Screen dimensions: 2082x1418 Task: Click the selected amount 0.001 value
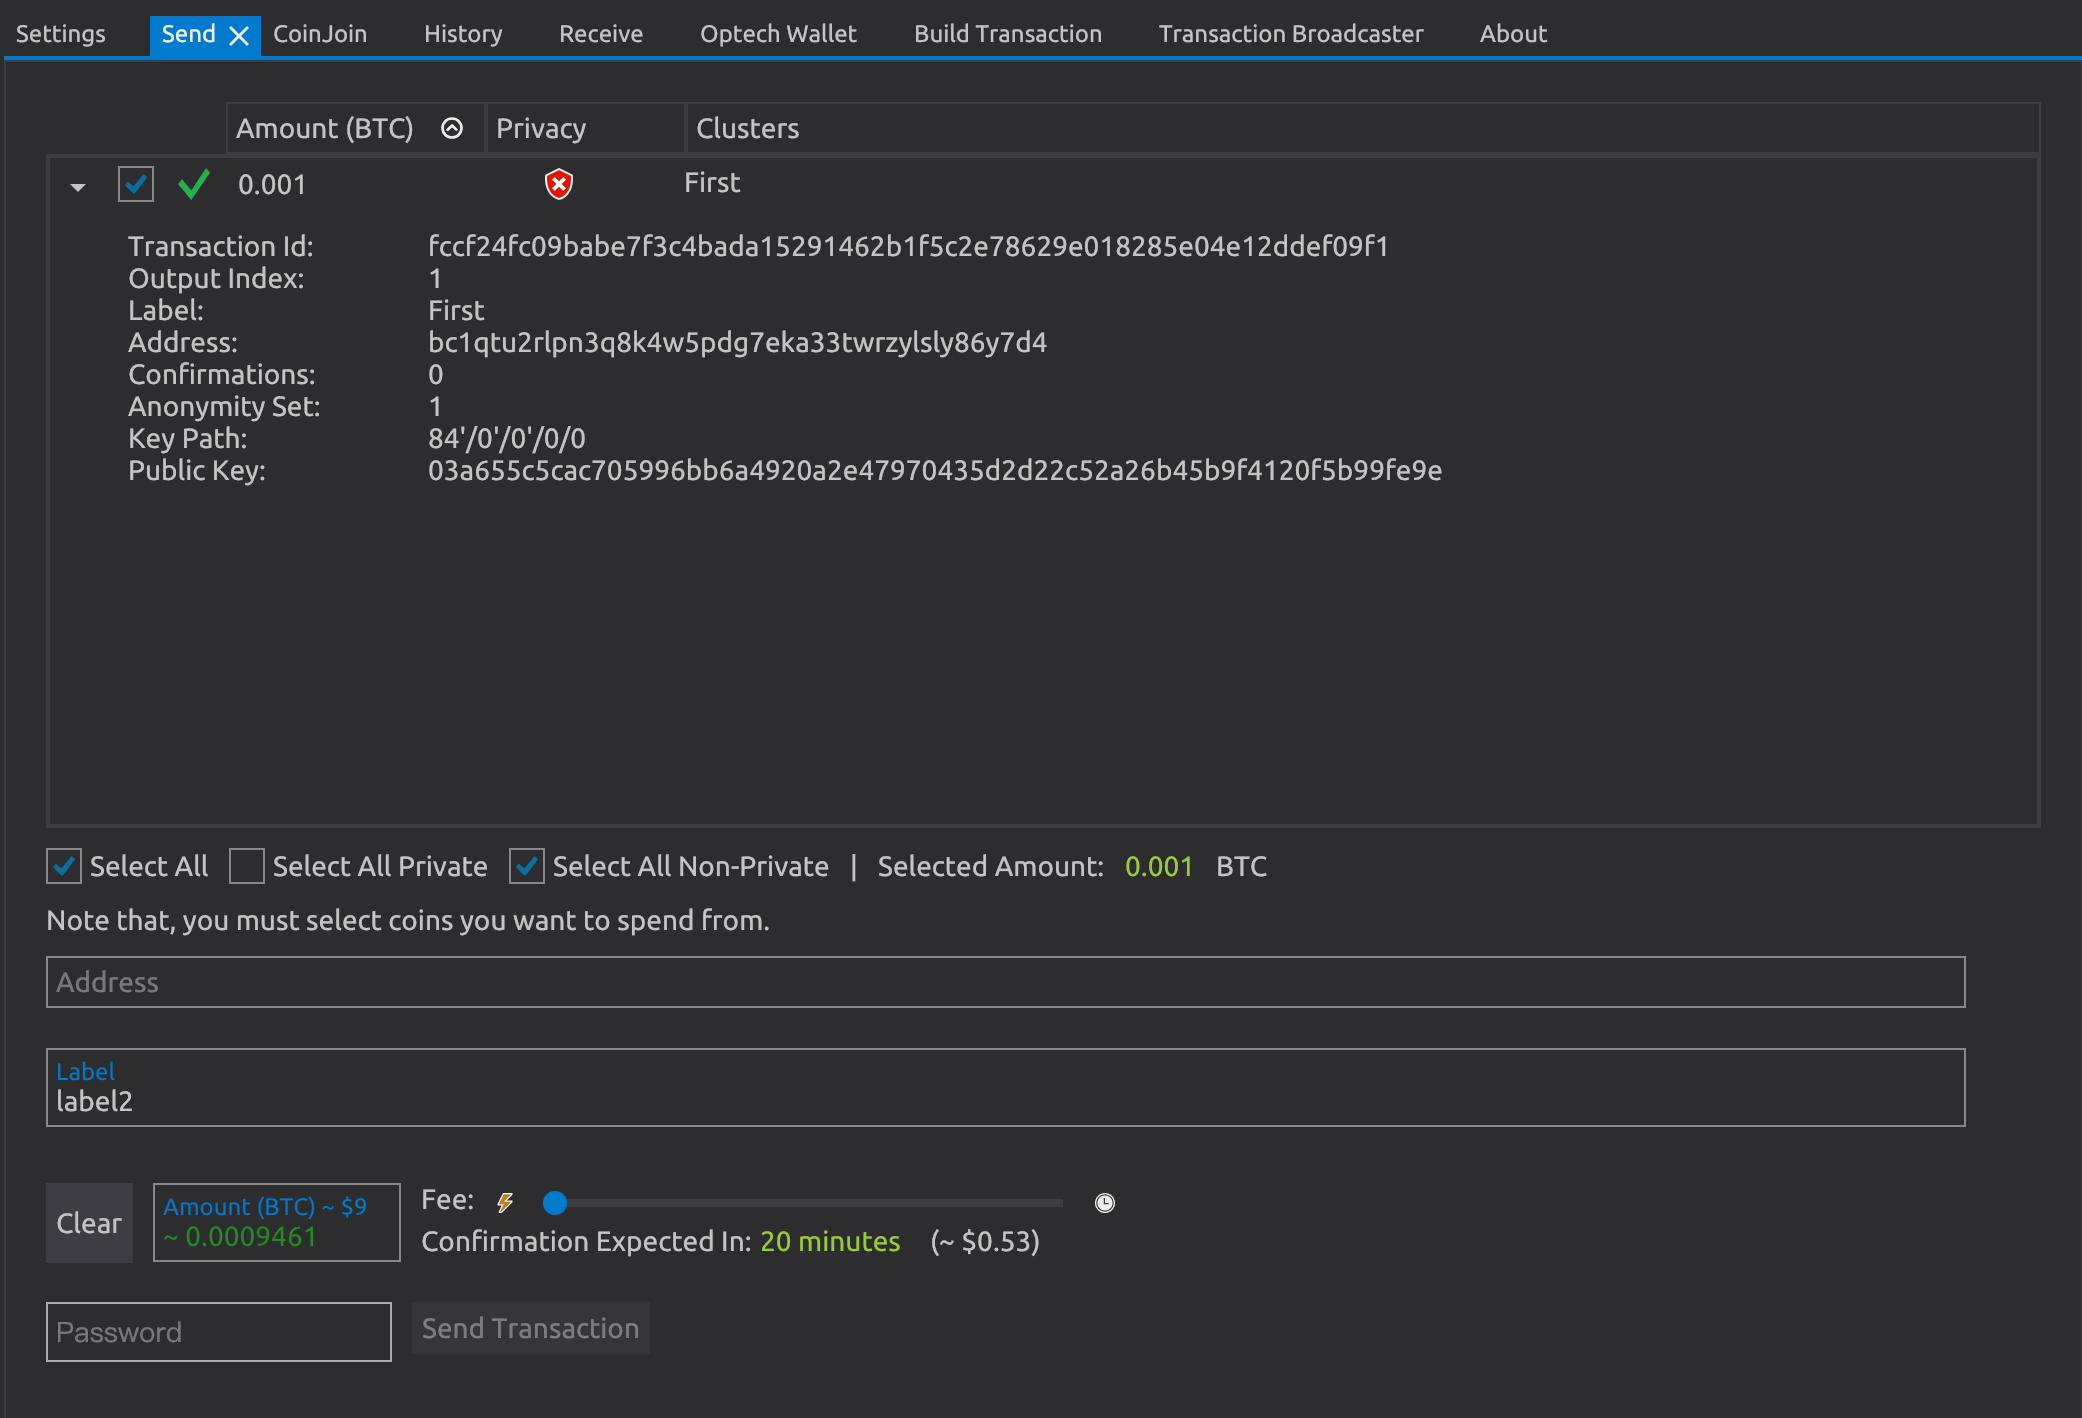coord(1159,866)
